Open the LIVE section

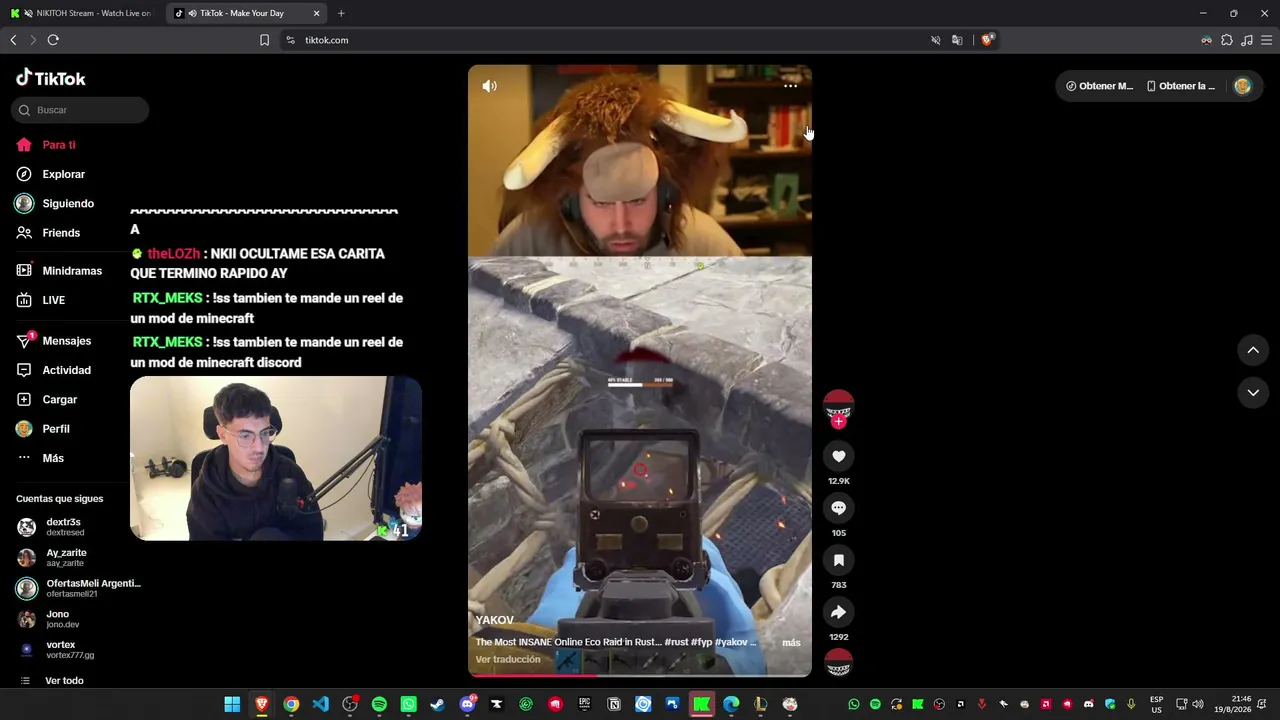41,300
